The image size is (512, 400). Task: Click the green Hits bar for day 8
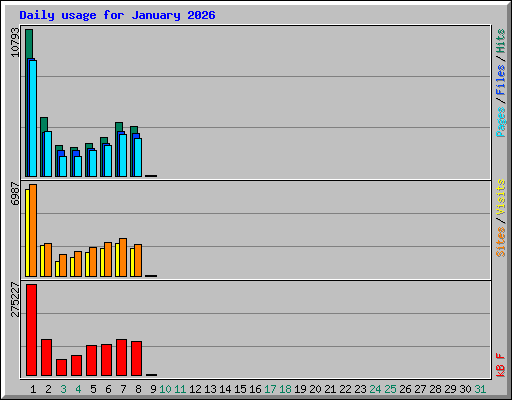[134, 130]
